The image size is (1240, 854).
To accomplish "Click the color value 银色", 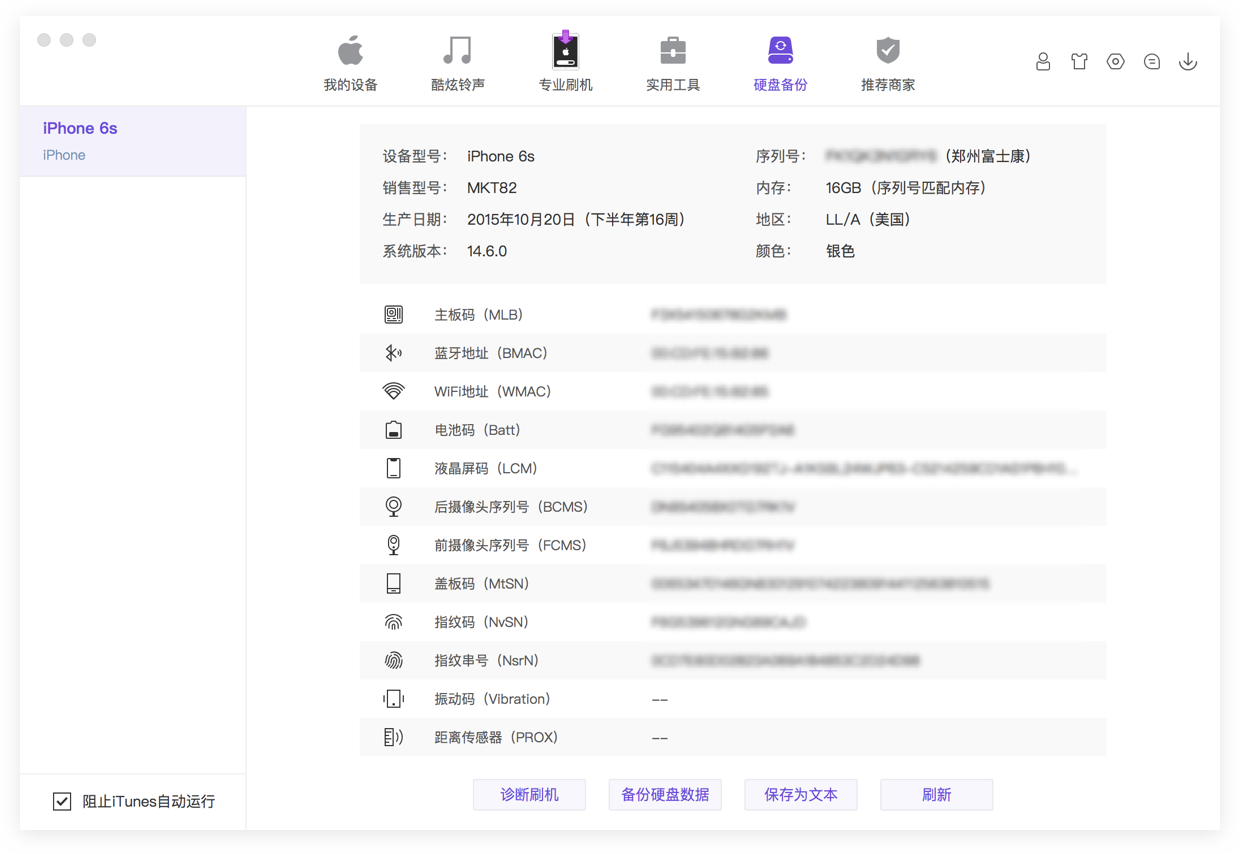I will (x=841, y=252).
